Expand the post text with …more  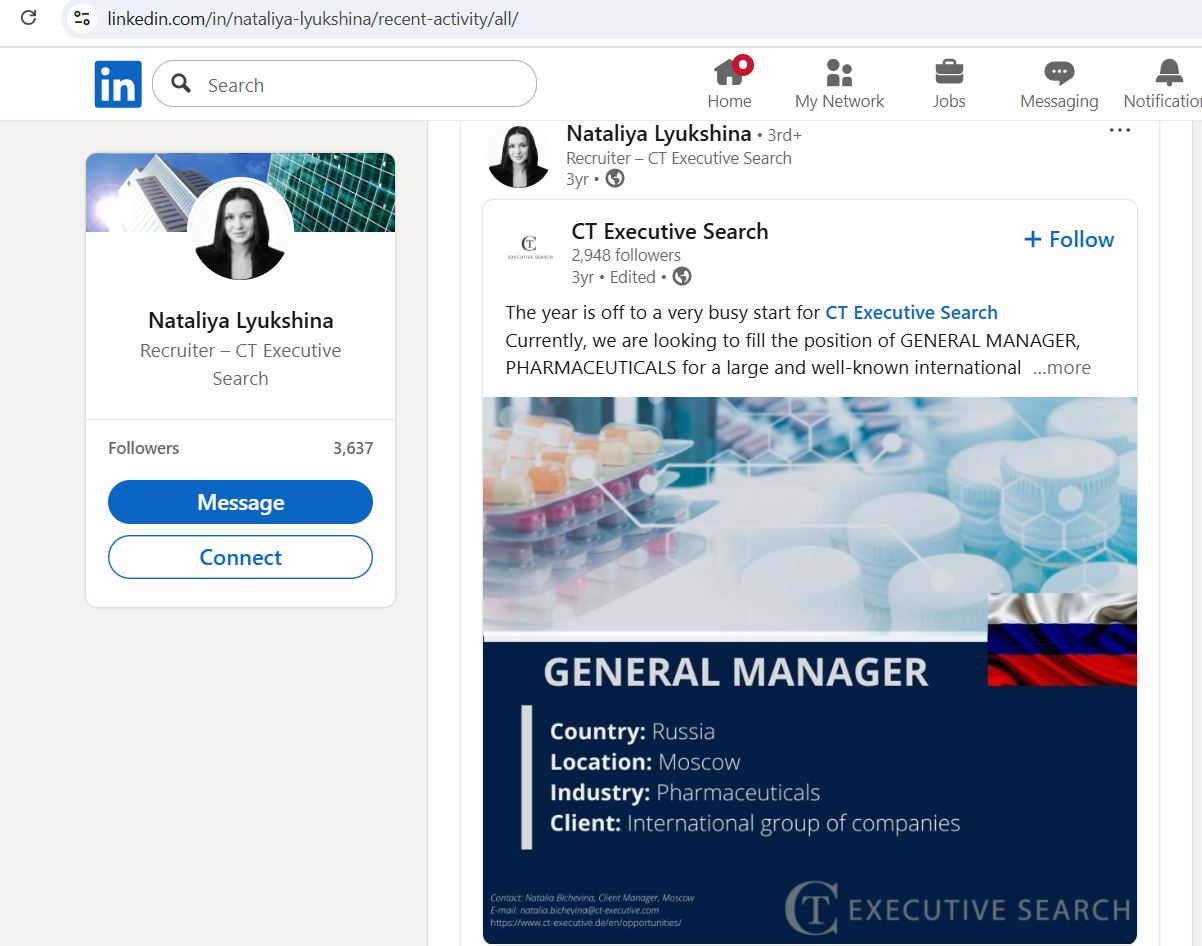pos(1062,367)
